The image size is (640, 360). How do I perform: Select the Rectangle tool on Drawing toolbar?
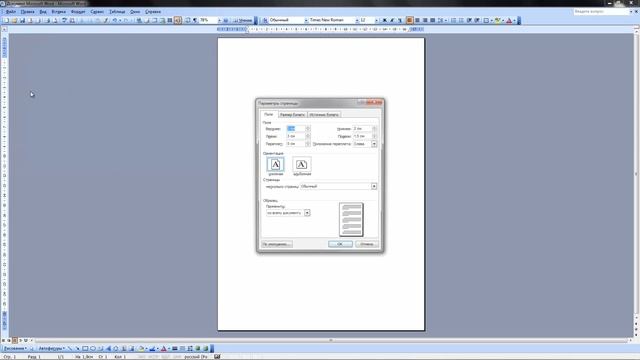point(85,349)
